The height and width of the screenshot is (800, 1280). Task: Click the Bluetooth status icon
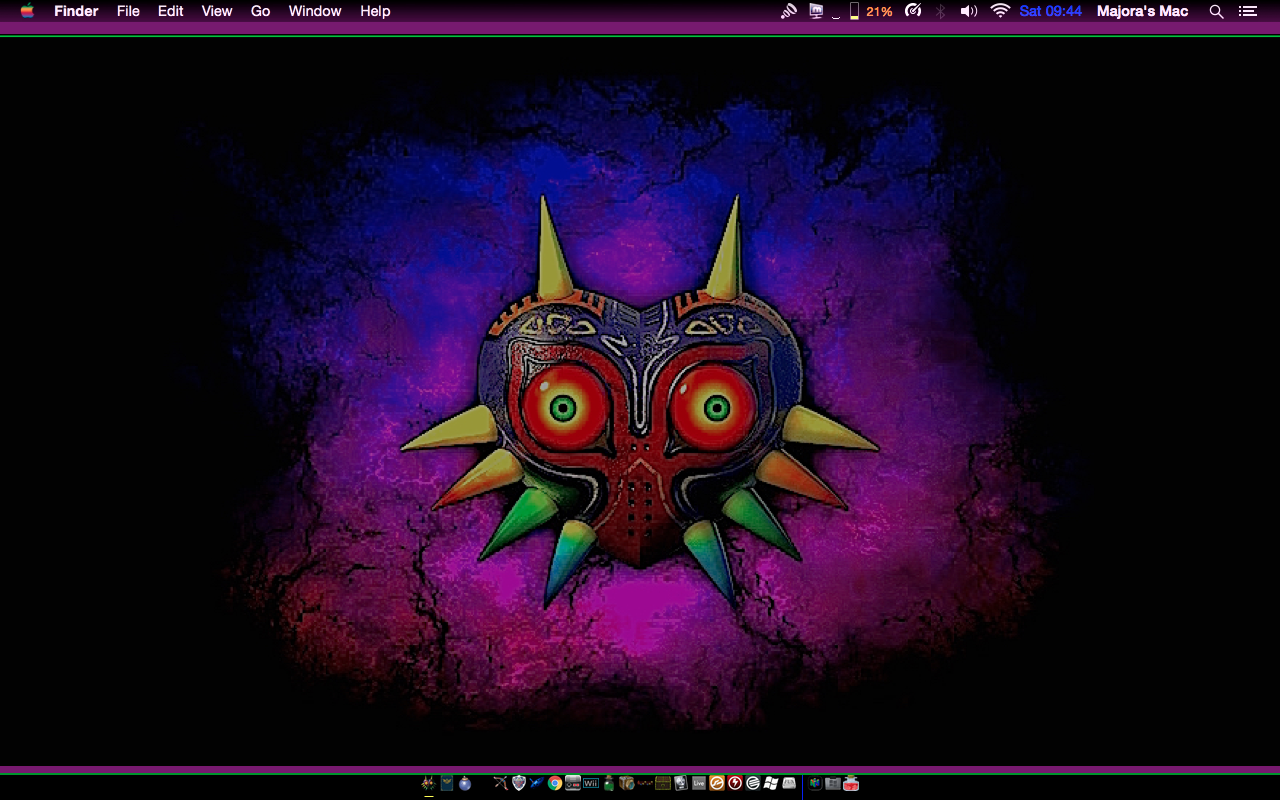(940, 11)
